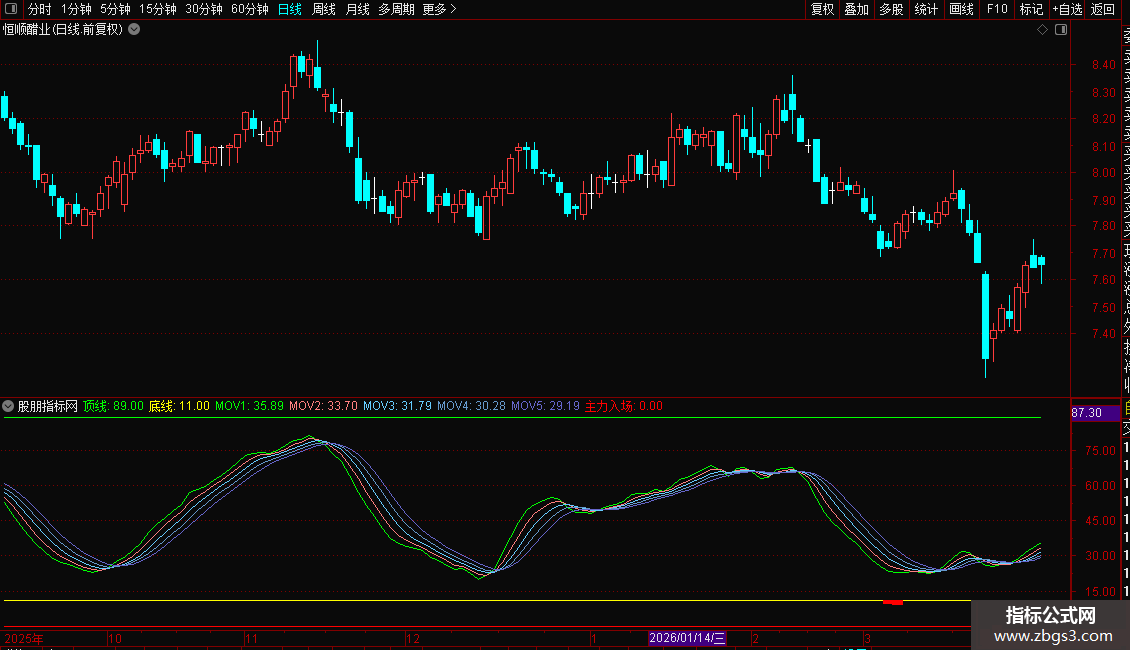This screenshot has height=650, width=1130.
Task: Select the 60分钟 period
Action: tap(250, 9)
